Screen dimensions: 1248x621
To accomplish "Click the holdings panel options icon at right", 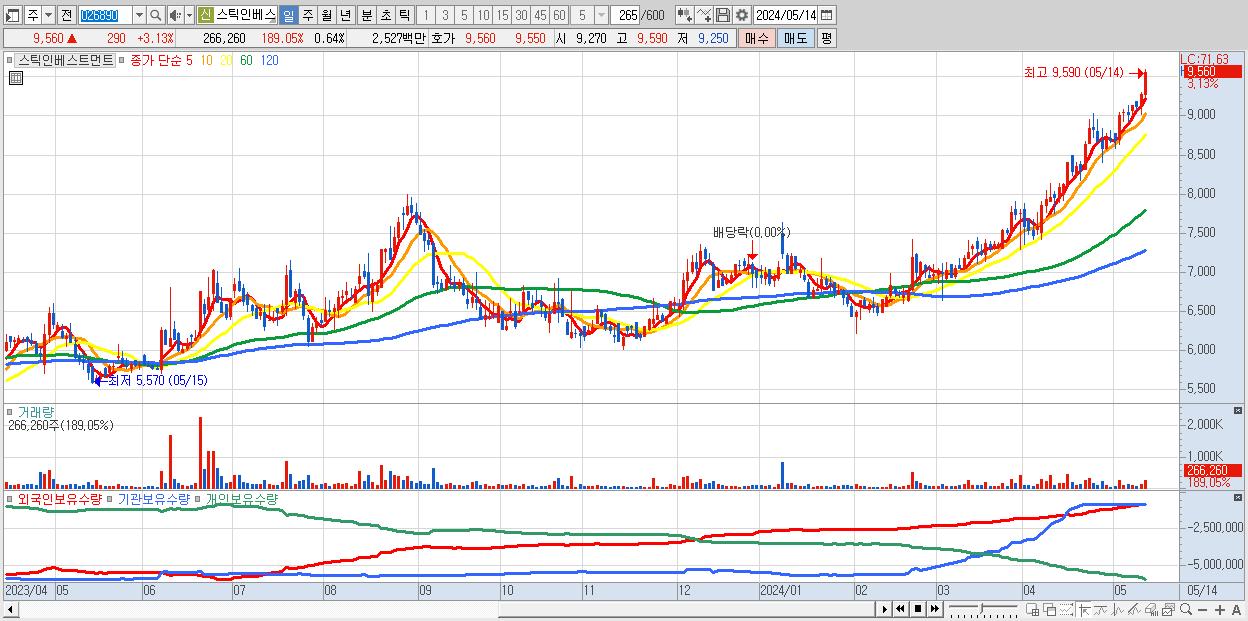I will click(x=1239, y=496).
